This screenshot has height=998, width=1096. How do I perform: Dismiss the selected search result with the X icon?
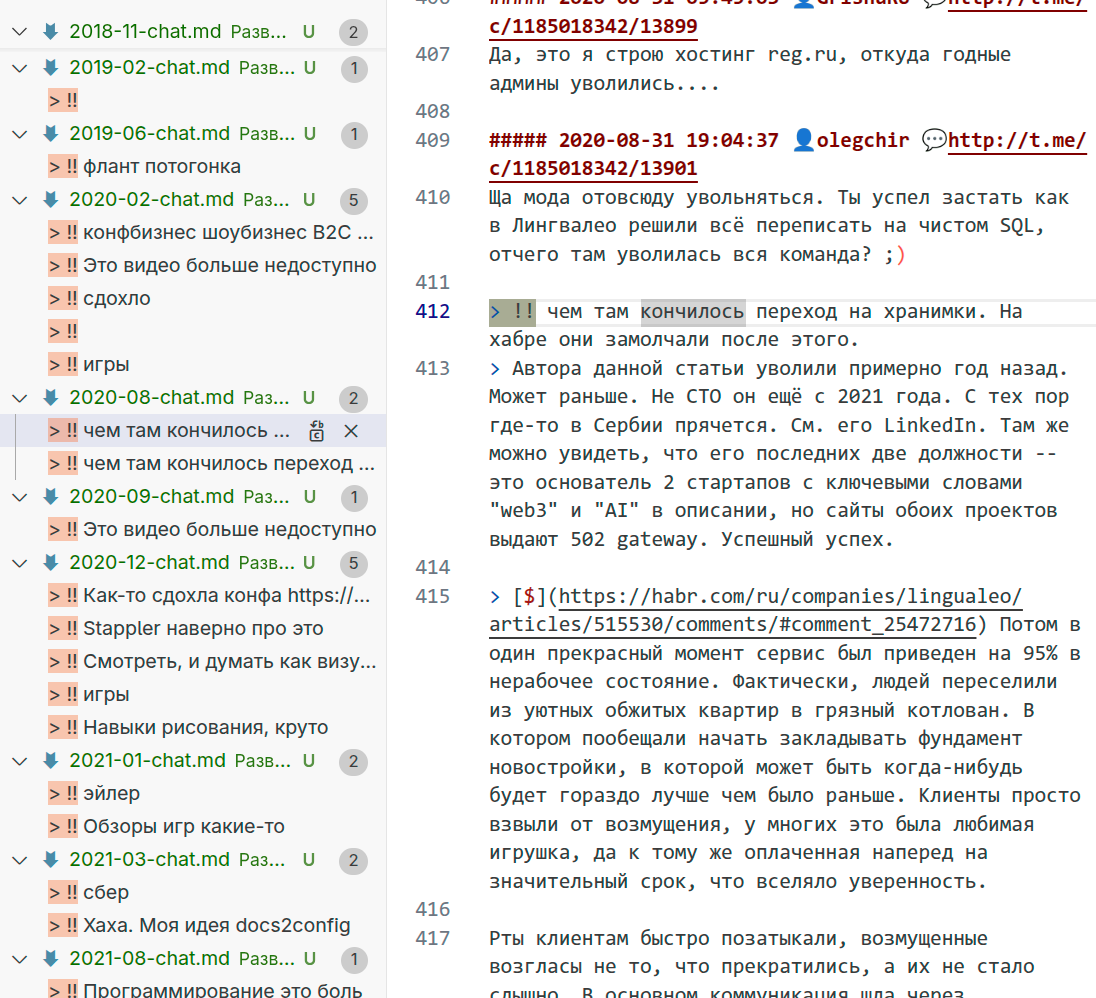pos(351,431)
